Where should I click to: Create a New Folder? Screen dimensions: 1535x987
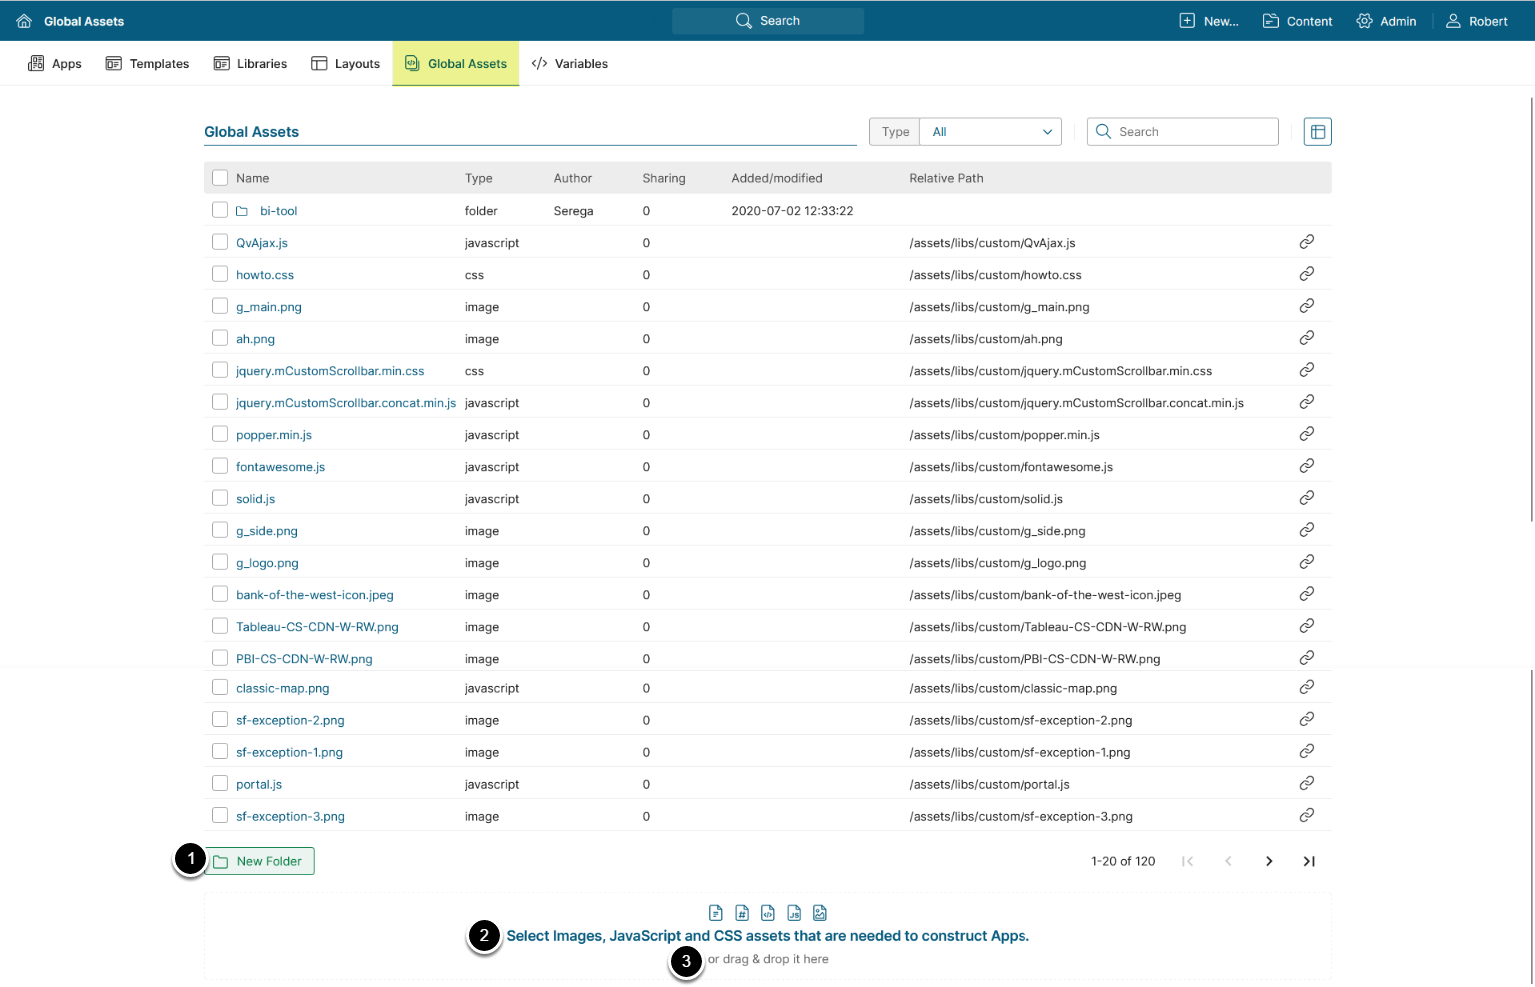(x=260, y=861)
